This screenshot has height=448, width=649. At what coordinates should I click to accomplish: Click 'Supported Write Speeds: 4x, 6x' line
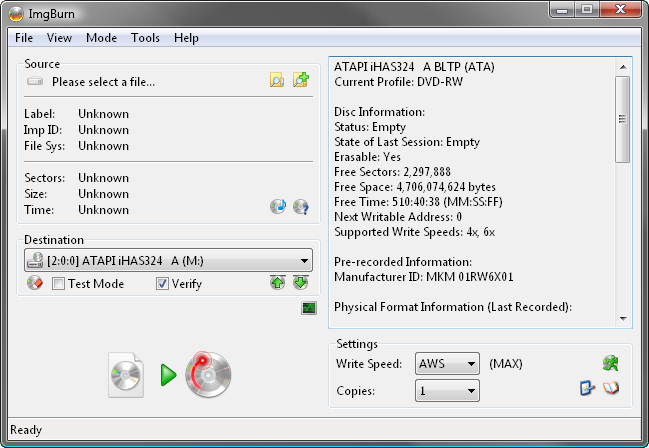(x=414, y=231)
